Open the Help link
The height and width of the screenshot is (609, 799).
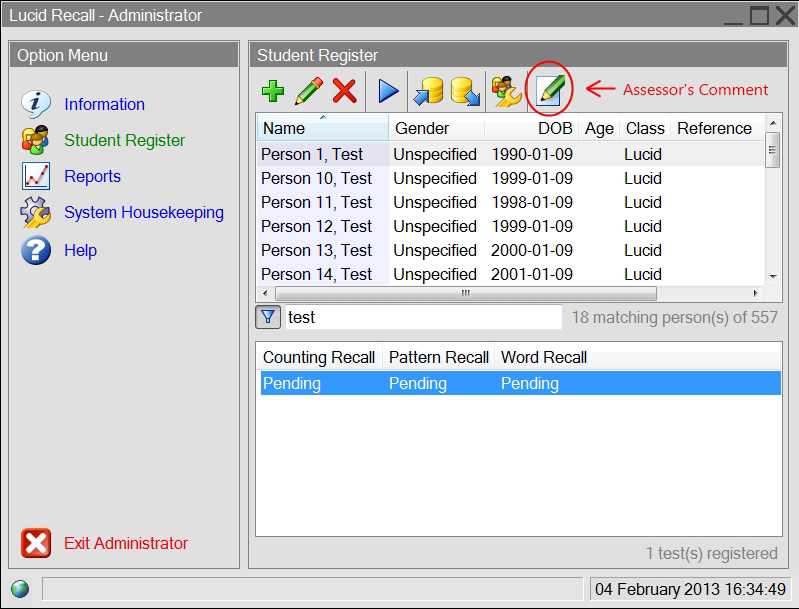coord(81,250)
